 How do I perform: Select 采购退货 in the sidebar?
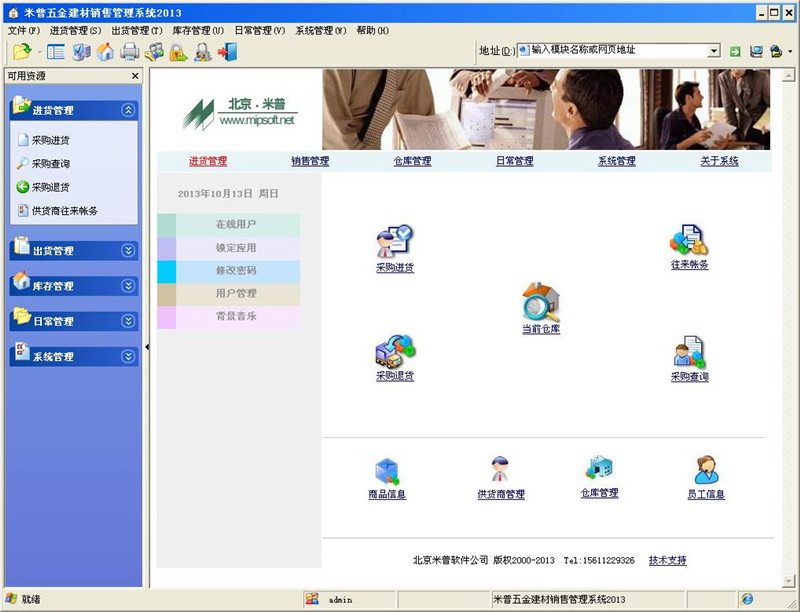tap(44, 187)
